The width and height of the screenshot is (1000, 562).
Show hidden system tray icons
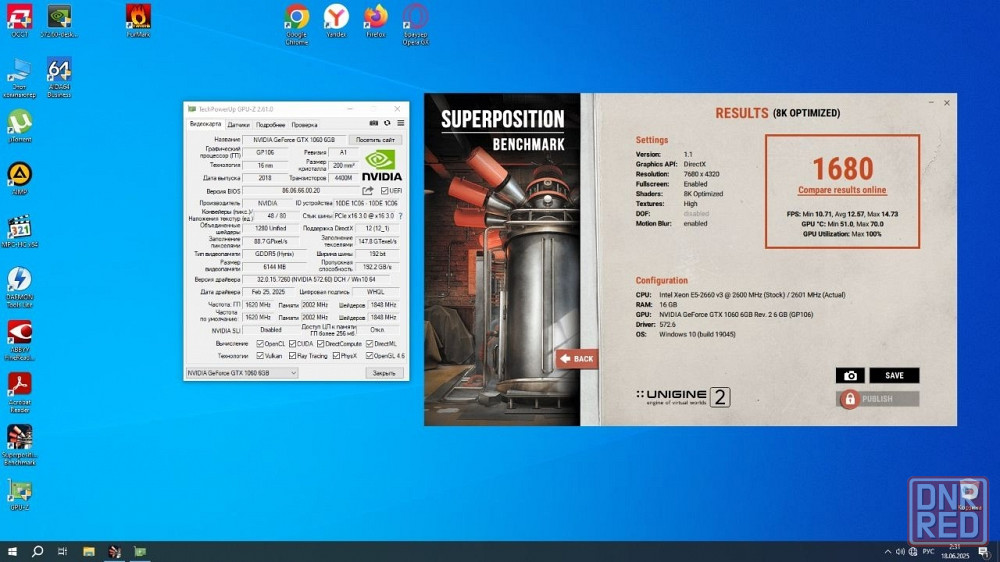coord(888,552)
